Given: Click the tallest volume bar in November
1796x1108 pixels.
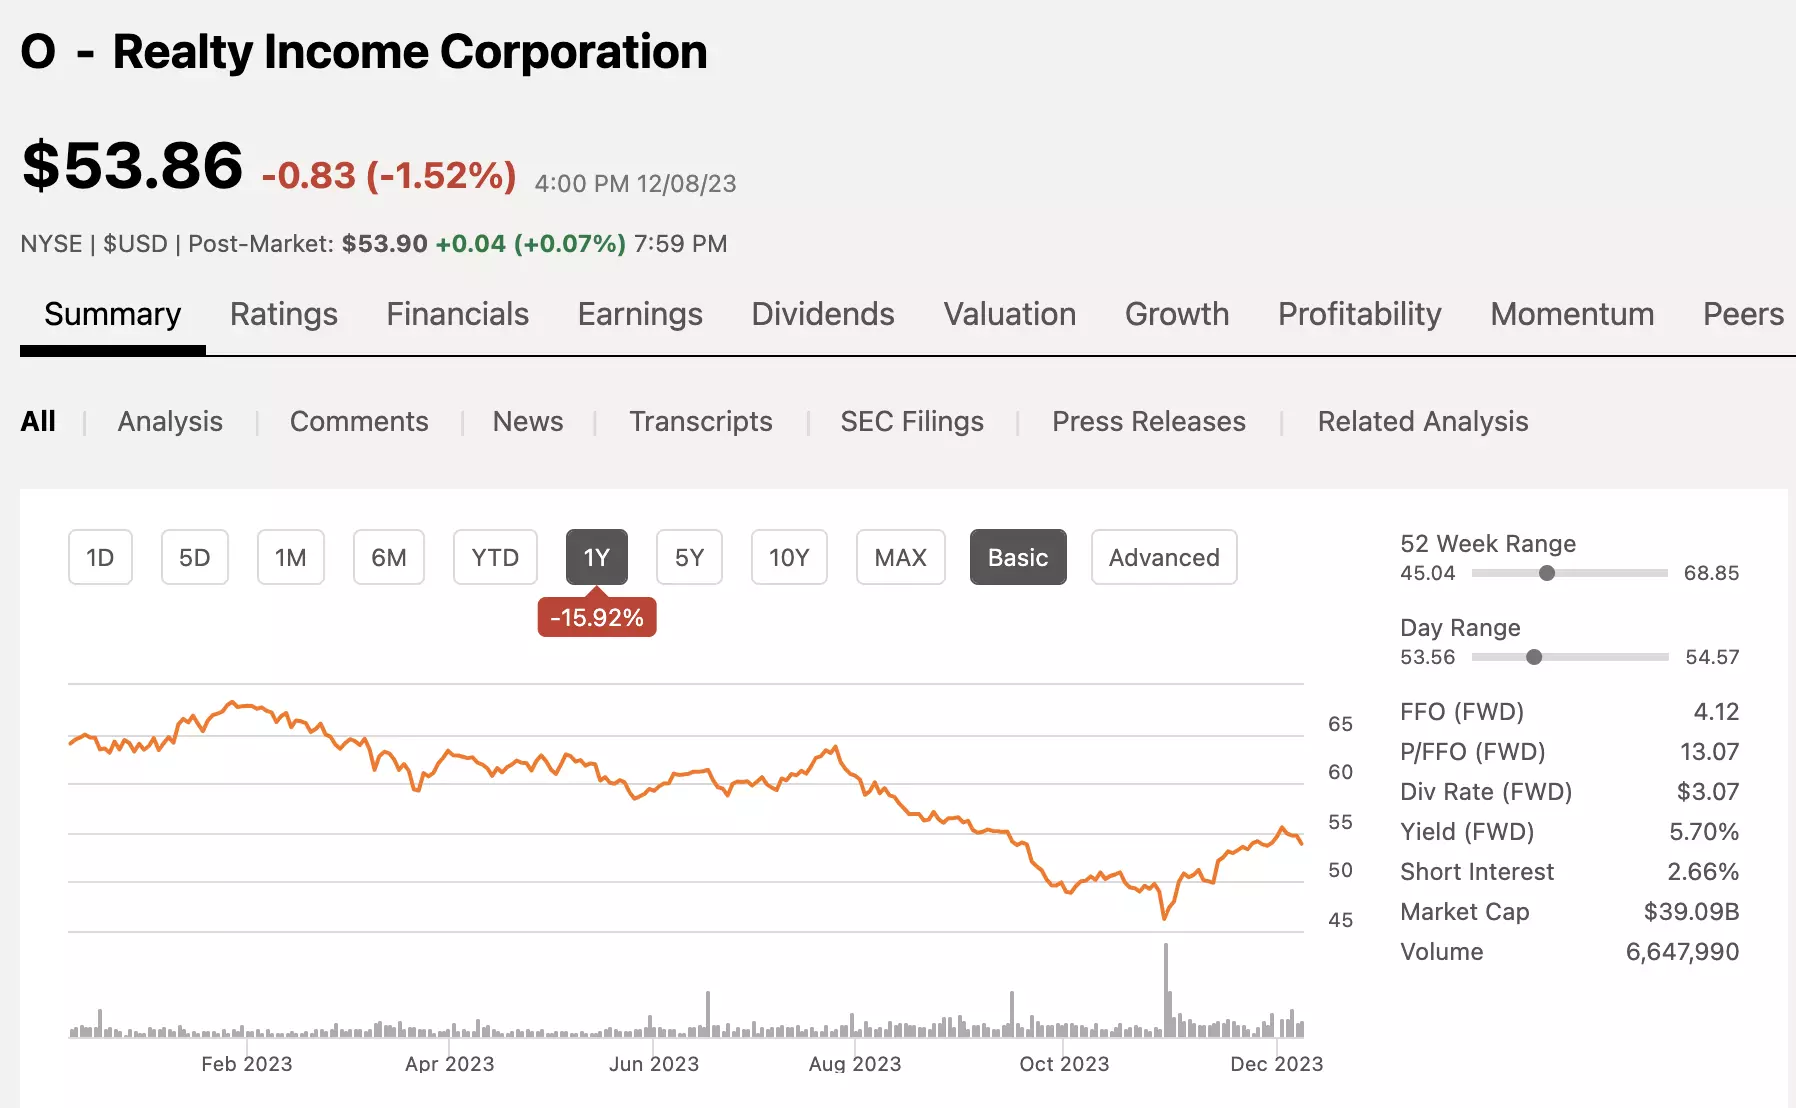Looking at the screenshot, I should tap(1166, 990).
